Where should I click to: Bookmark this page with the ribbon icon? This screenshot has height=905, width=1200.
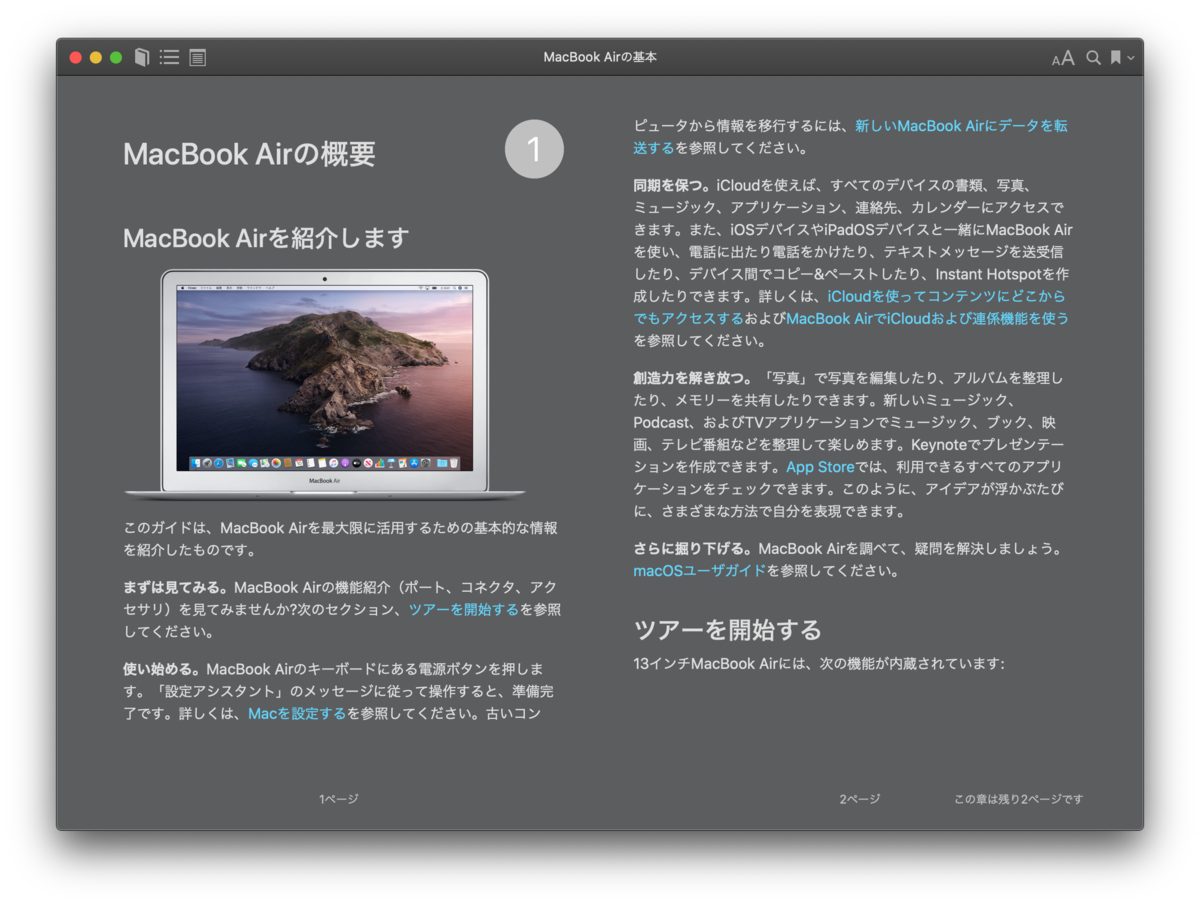(1115, 58)
